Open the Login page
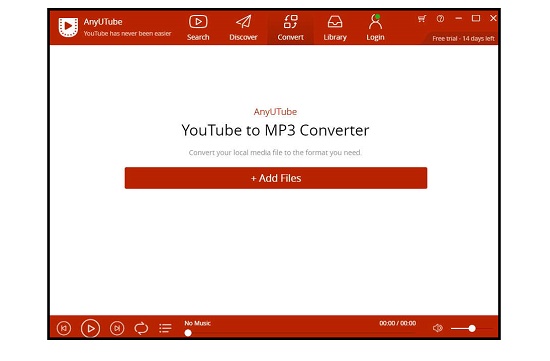Image resolution: width=550 pixels, height=361 pixels. [375, 28]
